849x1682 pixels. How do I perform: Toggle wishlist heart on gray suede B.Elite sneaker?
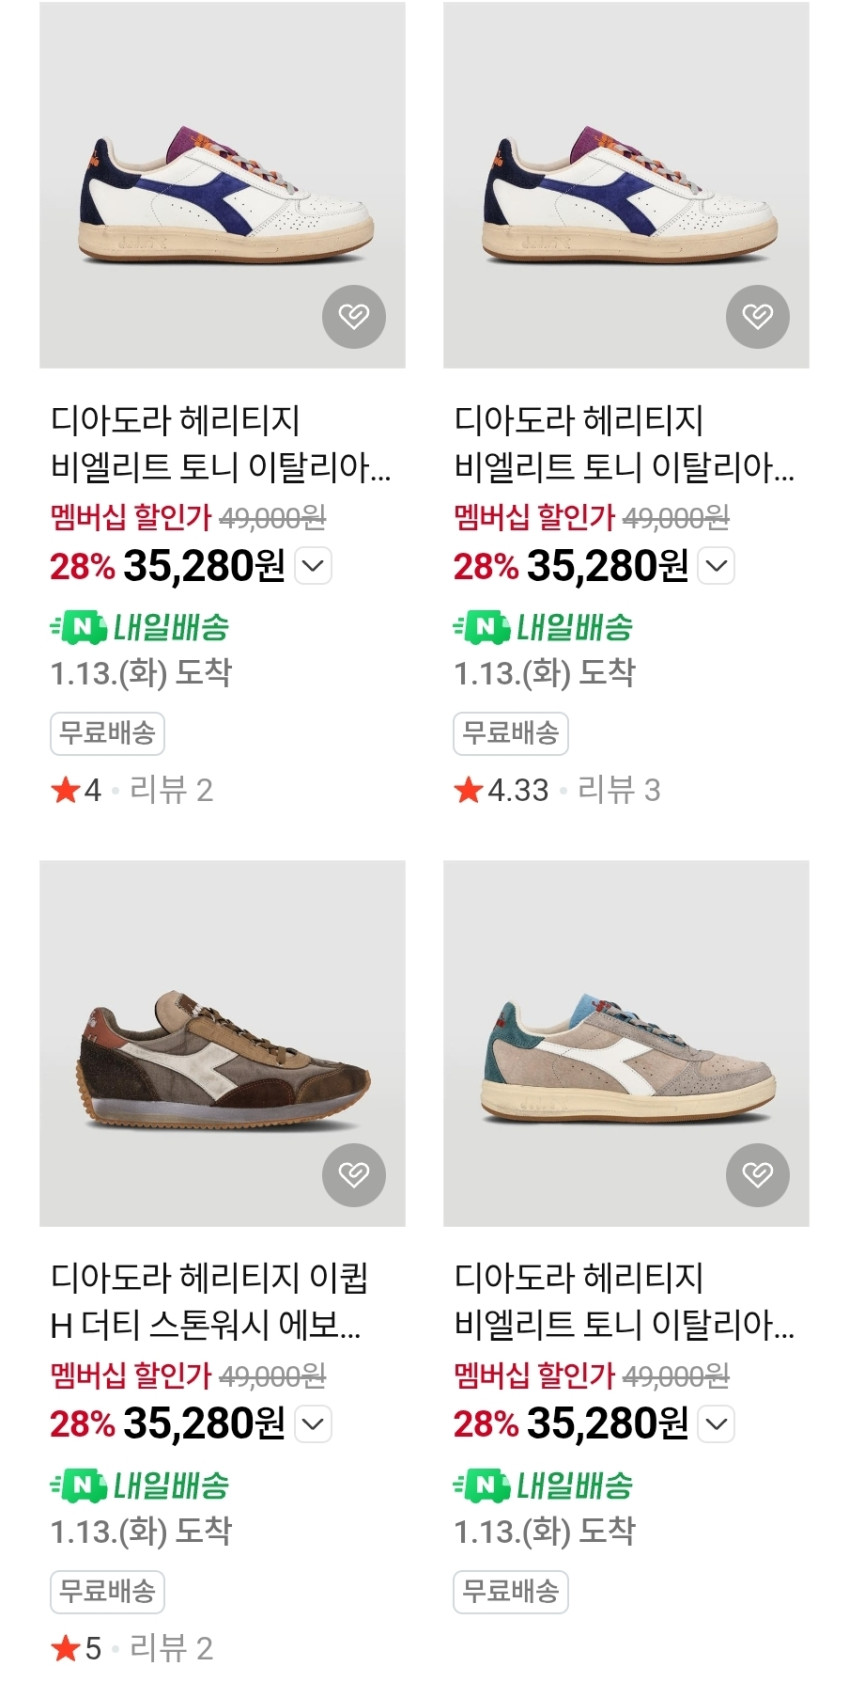[757, 1174]
